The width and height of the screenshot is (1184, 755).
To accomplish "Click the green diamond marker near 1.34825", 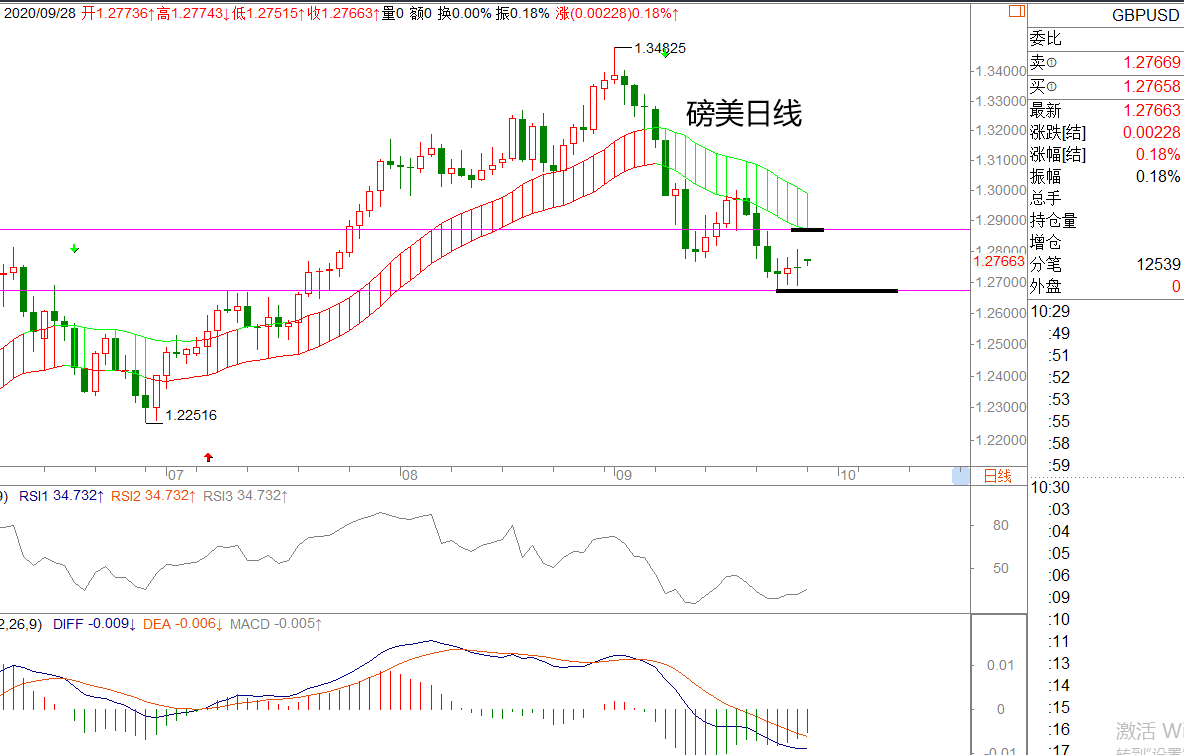I will coord(665,54).
